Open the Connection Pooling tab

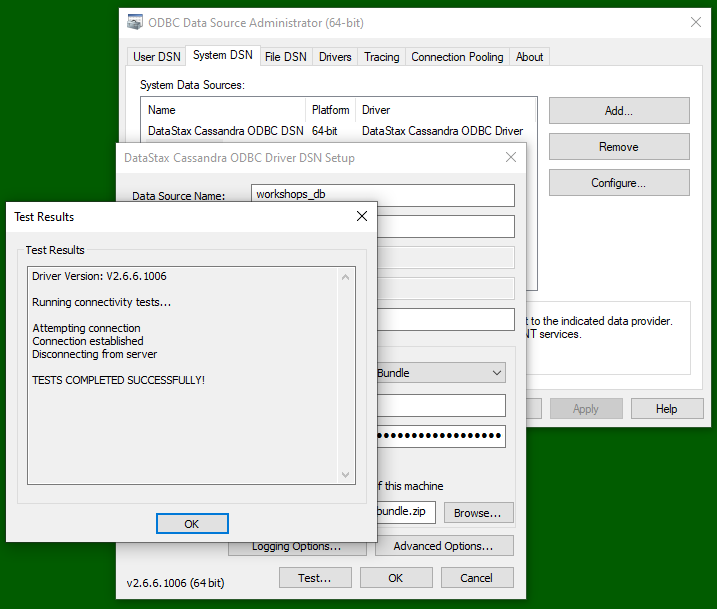click(x=457, y=57)
